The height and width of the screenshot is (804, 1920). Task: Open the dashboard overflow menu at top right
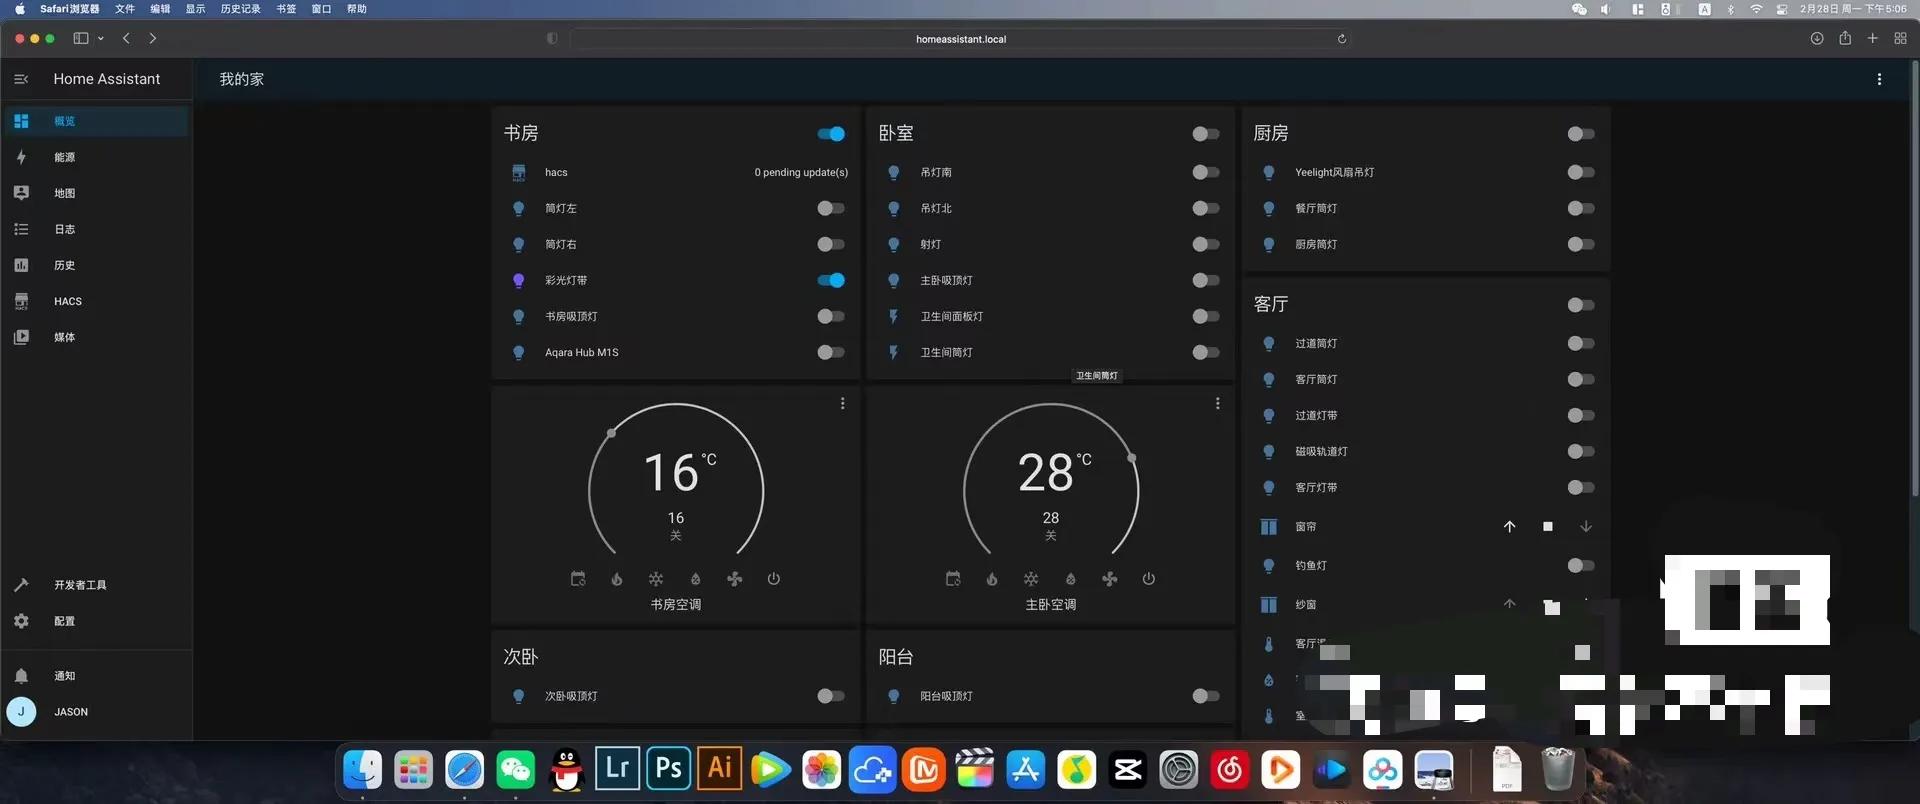coord(1879,79)
